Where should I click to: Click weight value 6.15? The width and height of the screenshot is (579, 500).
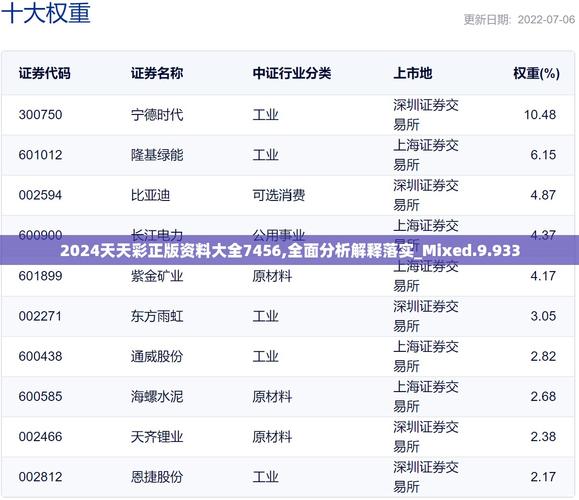click(543, 155)
